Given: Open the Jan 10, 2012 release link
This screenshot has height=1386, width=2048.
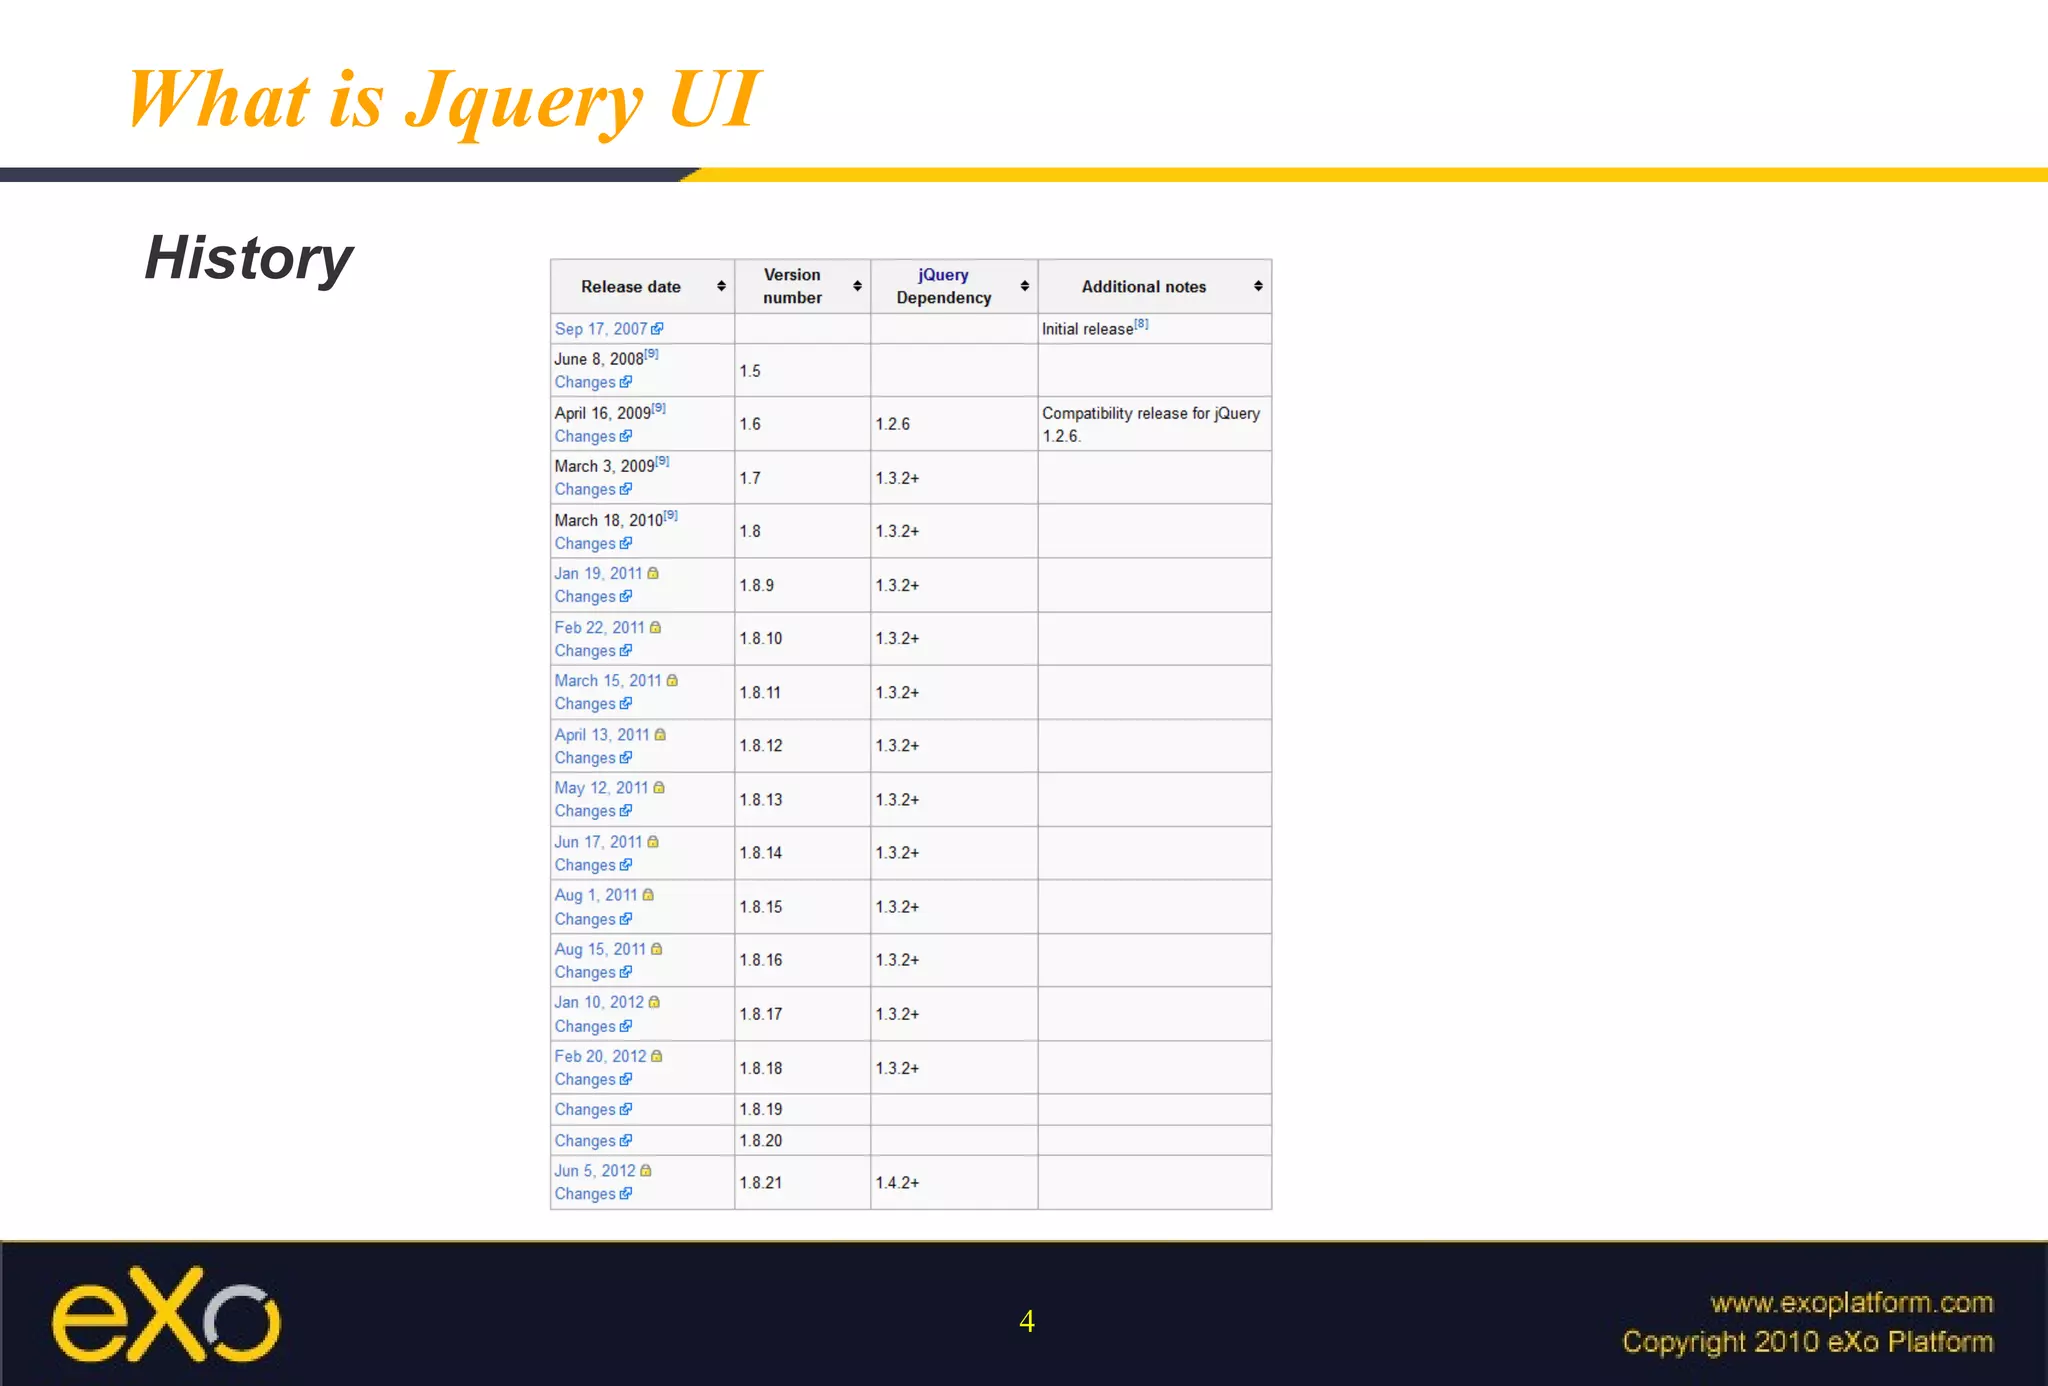Looking at the screenshot, I should pos(599,1001).
